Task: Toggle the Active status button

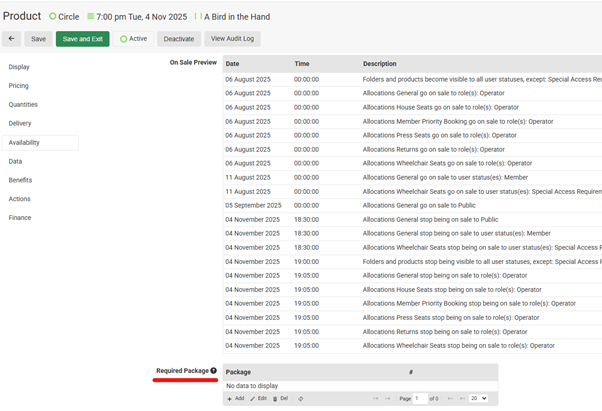Action: coord(133,39)
